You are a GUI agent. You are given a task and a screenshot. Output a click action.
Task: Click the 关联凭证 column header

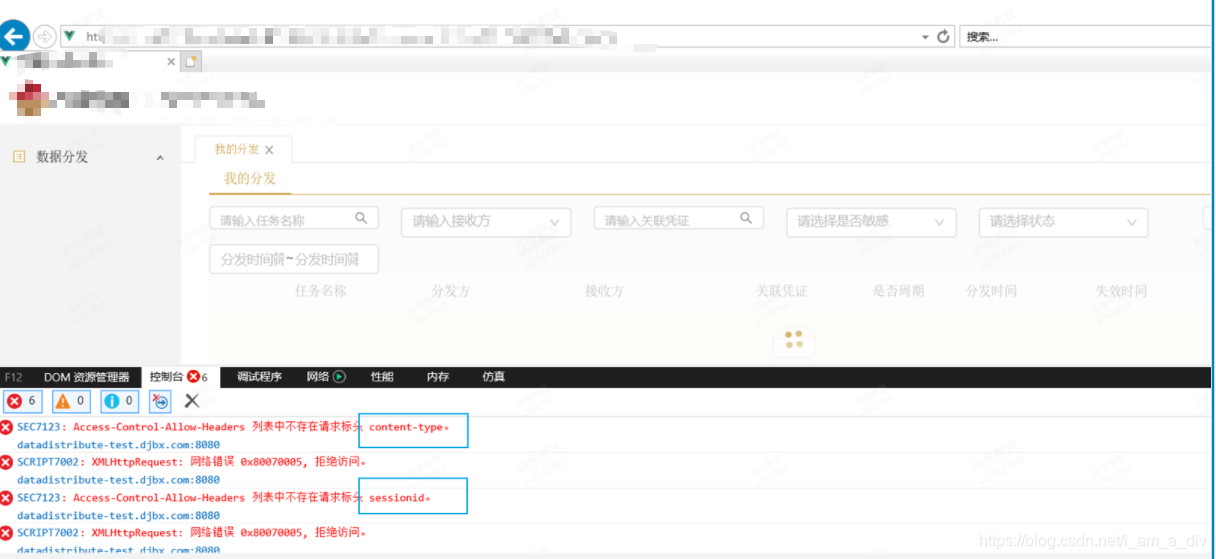coord(782,291)
